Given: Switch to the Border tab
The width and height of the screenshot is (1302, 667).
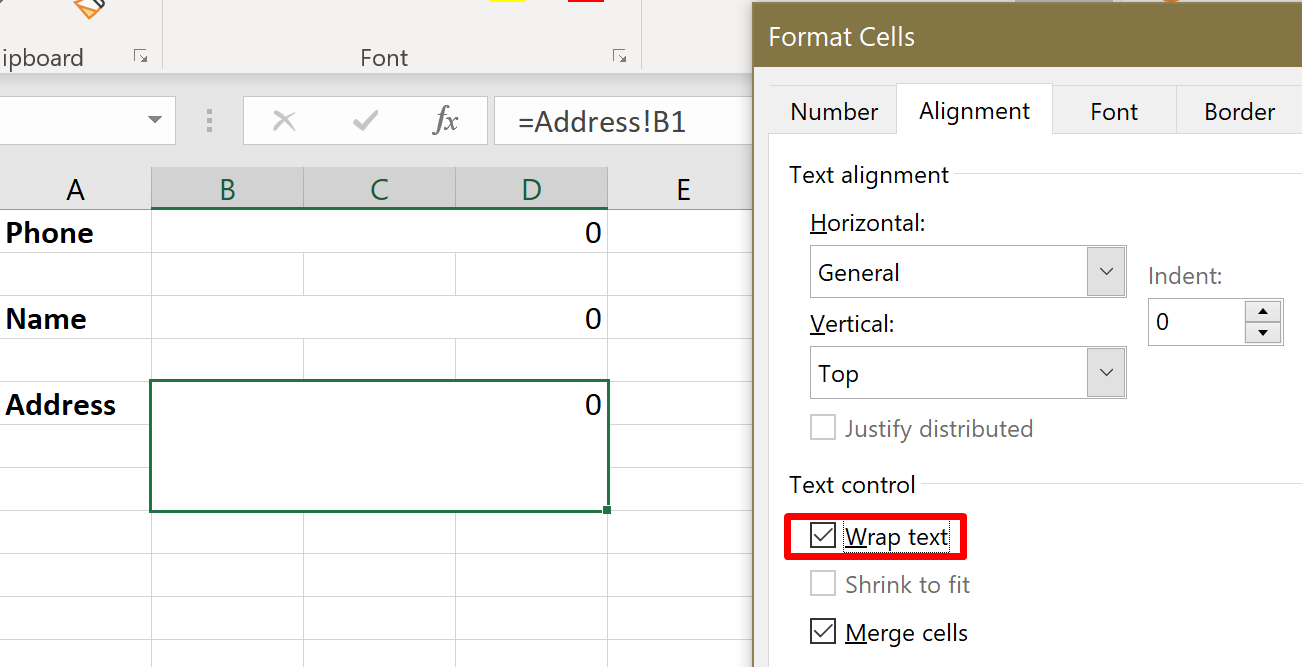Looking at the screenshot, I should 1239,111.
